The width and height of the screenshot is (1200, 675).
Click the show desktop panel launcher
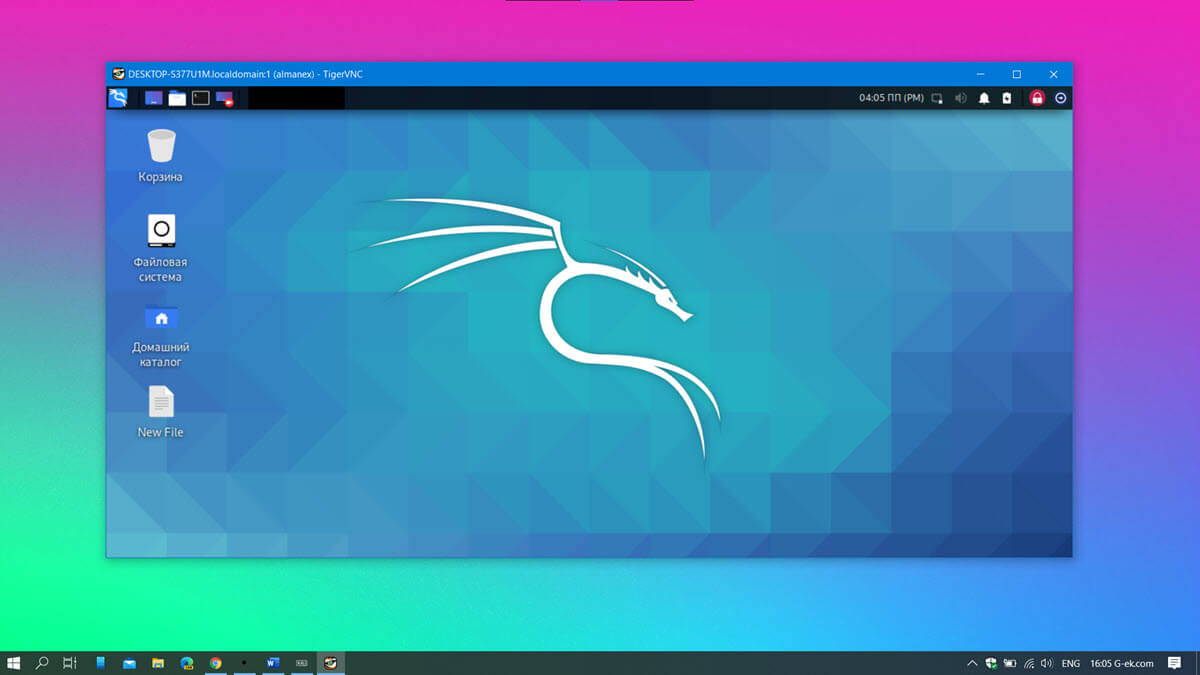pyautogui.click(x=153, y=98)
